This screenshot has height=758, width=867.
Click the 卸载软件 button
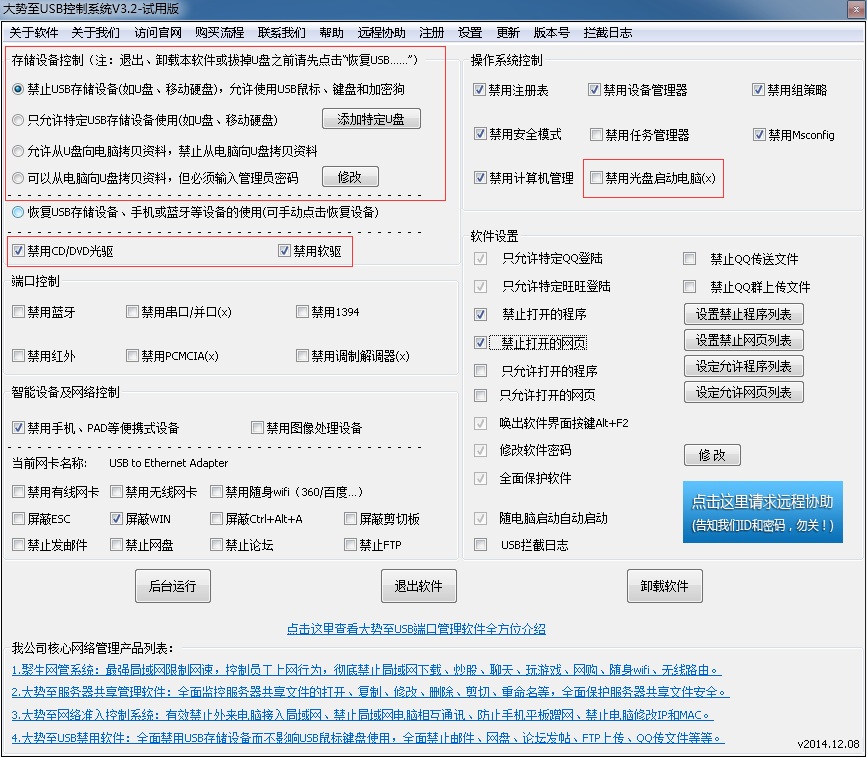click(664, 586)
